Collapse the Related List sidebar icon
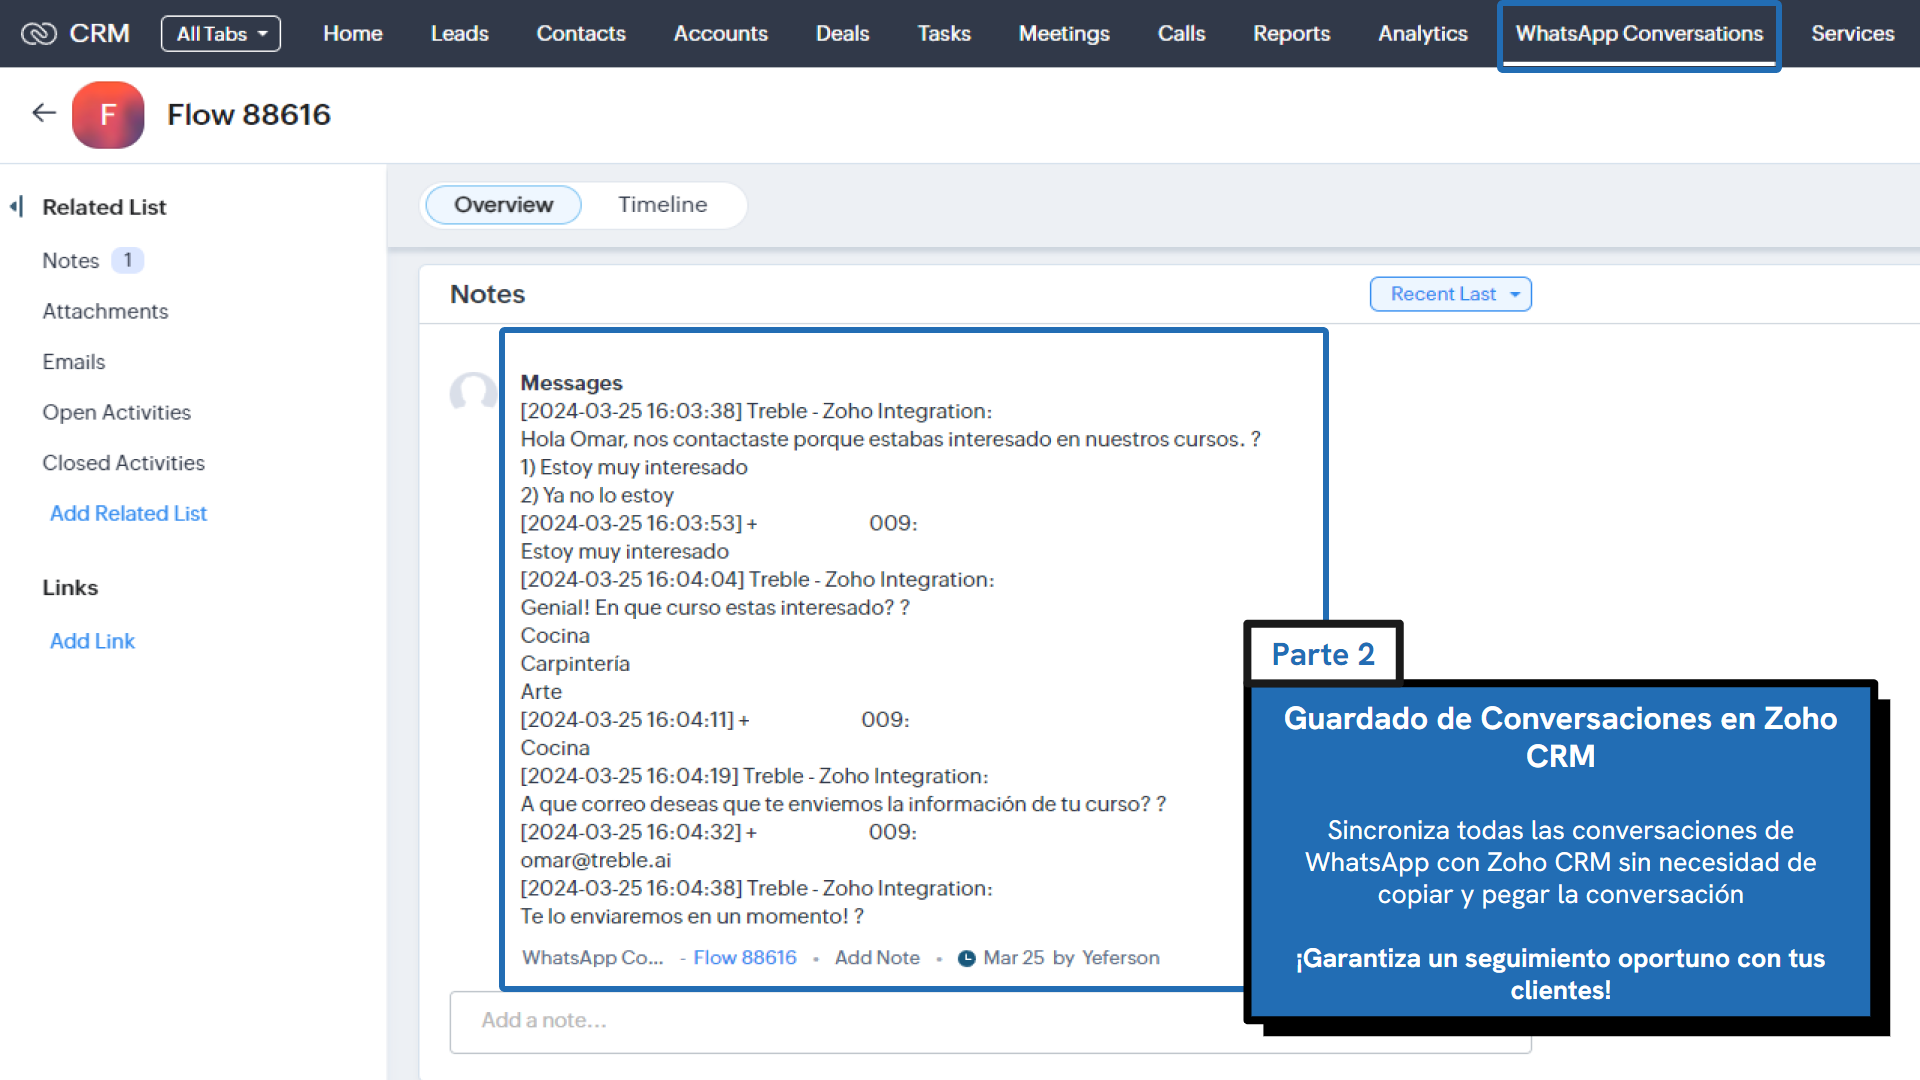The image size is (1920, 1080). (16, 207)
